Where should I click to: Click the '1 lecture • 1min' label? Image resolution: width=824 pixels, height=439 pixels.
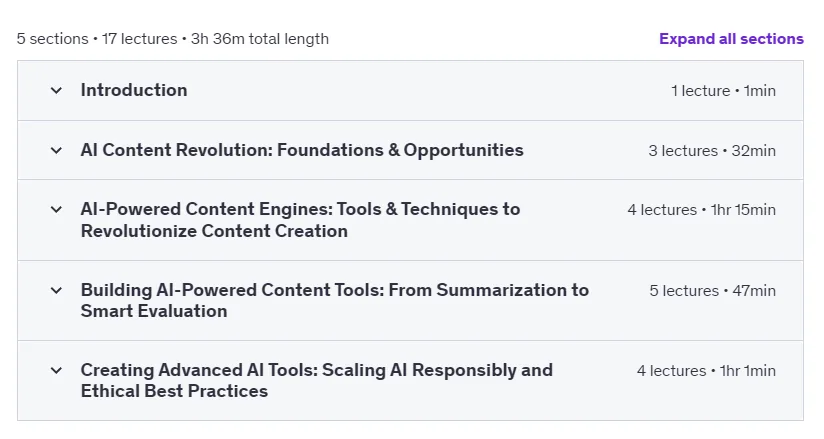click(723, 90)
